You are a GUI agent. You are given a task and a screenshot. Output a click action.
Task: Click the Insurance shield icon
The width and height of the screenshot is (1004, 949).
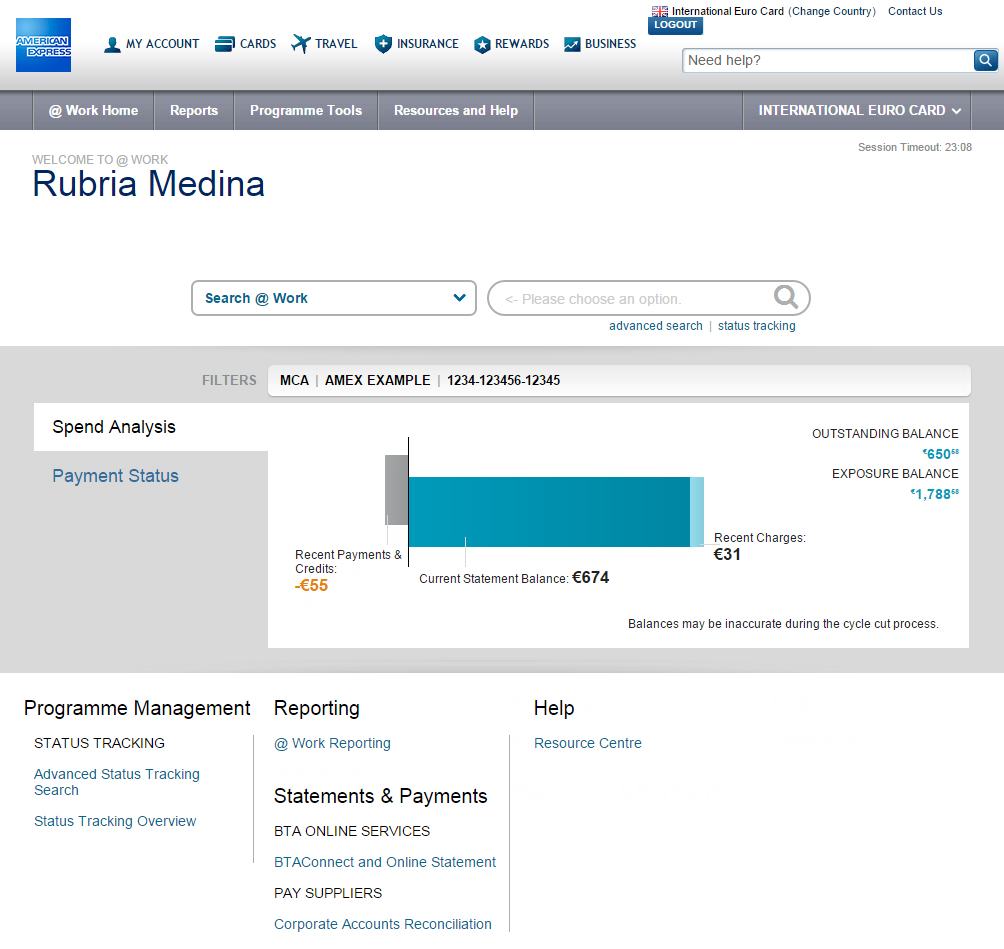click(383, 44)
